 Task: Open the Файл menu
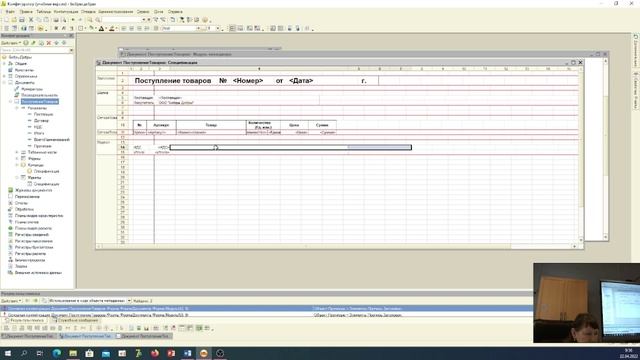[x=10, y=12]
